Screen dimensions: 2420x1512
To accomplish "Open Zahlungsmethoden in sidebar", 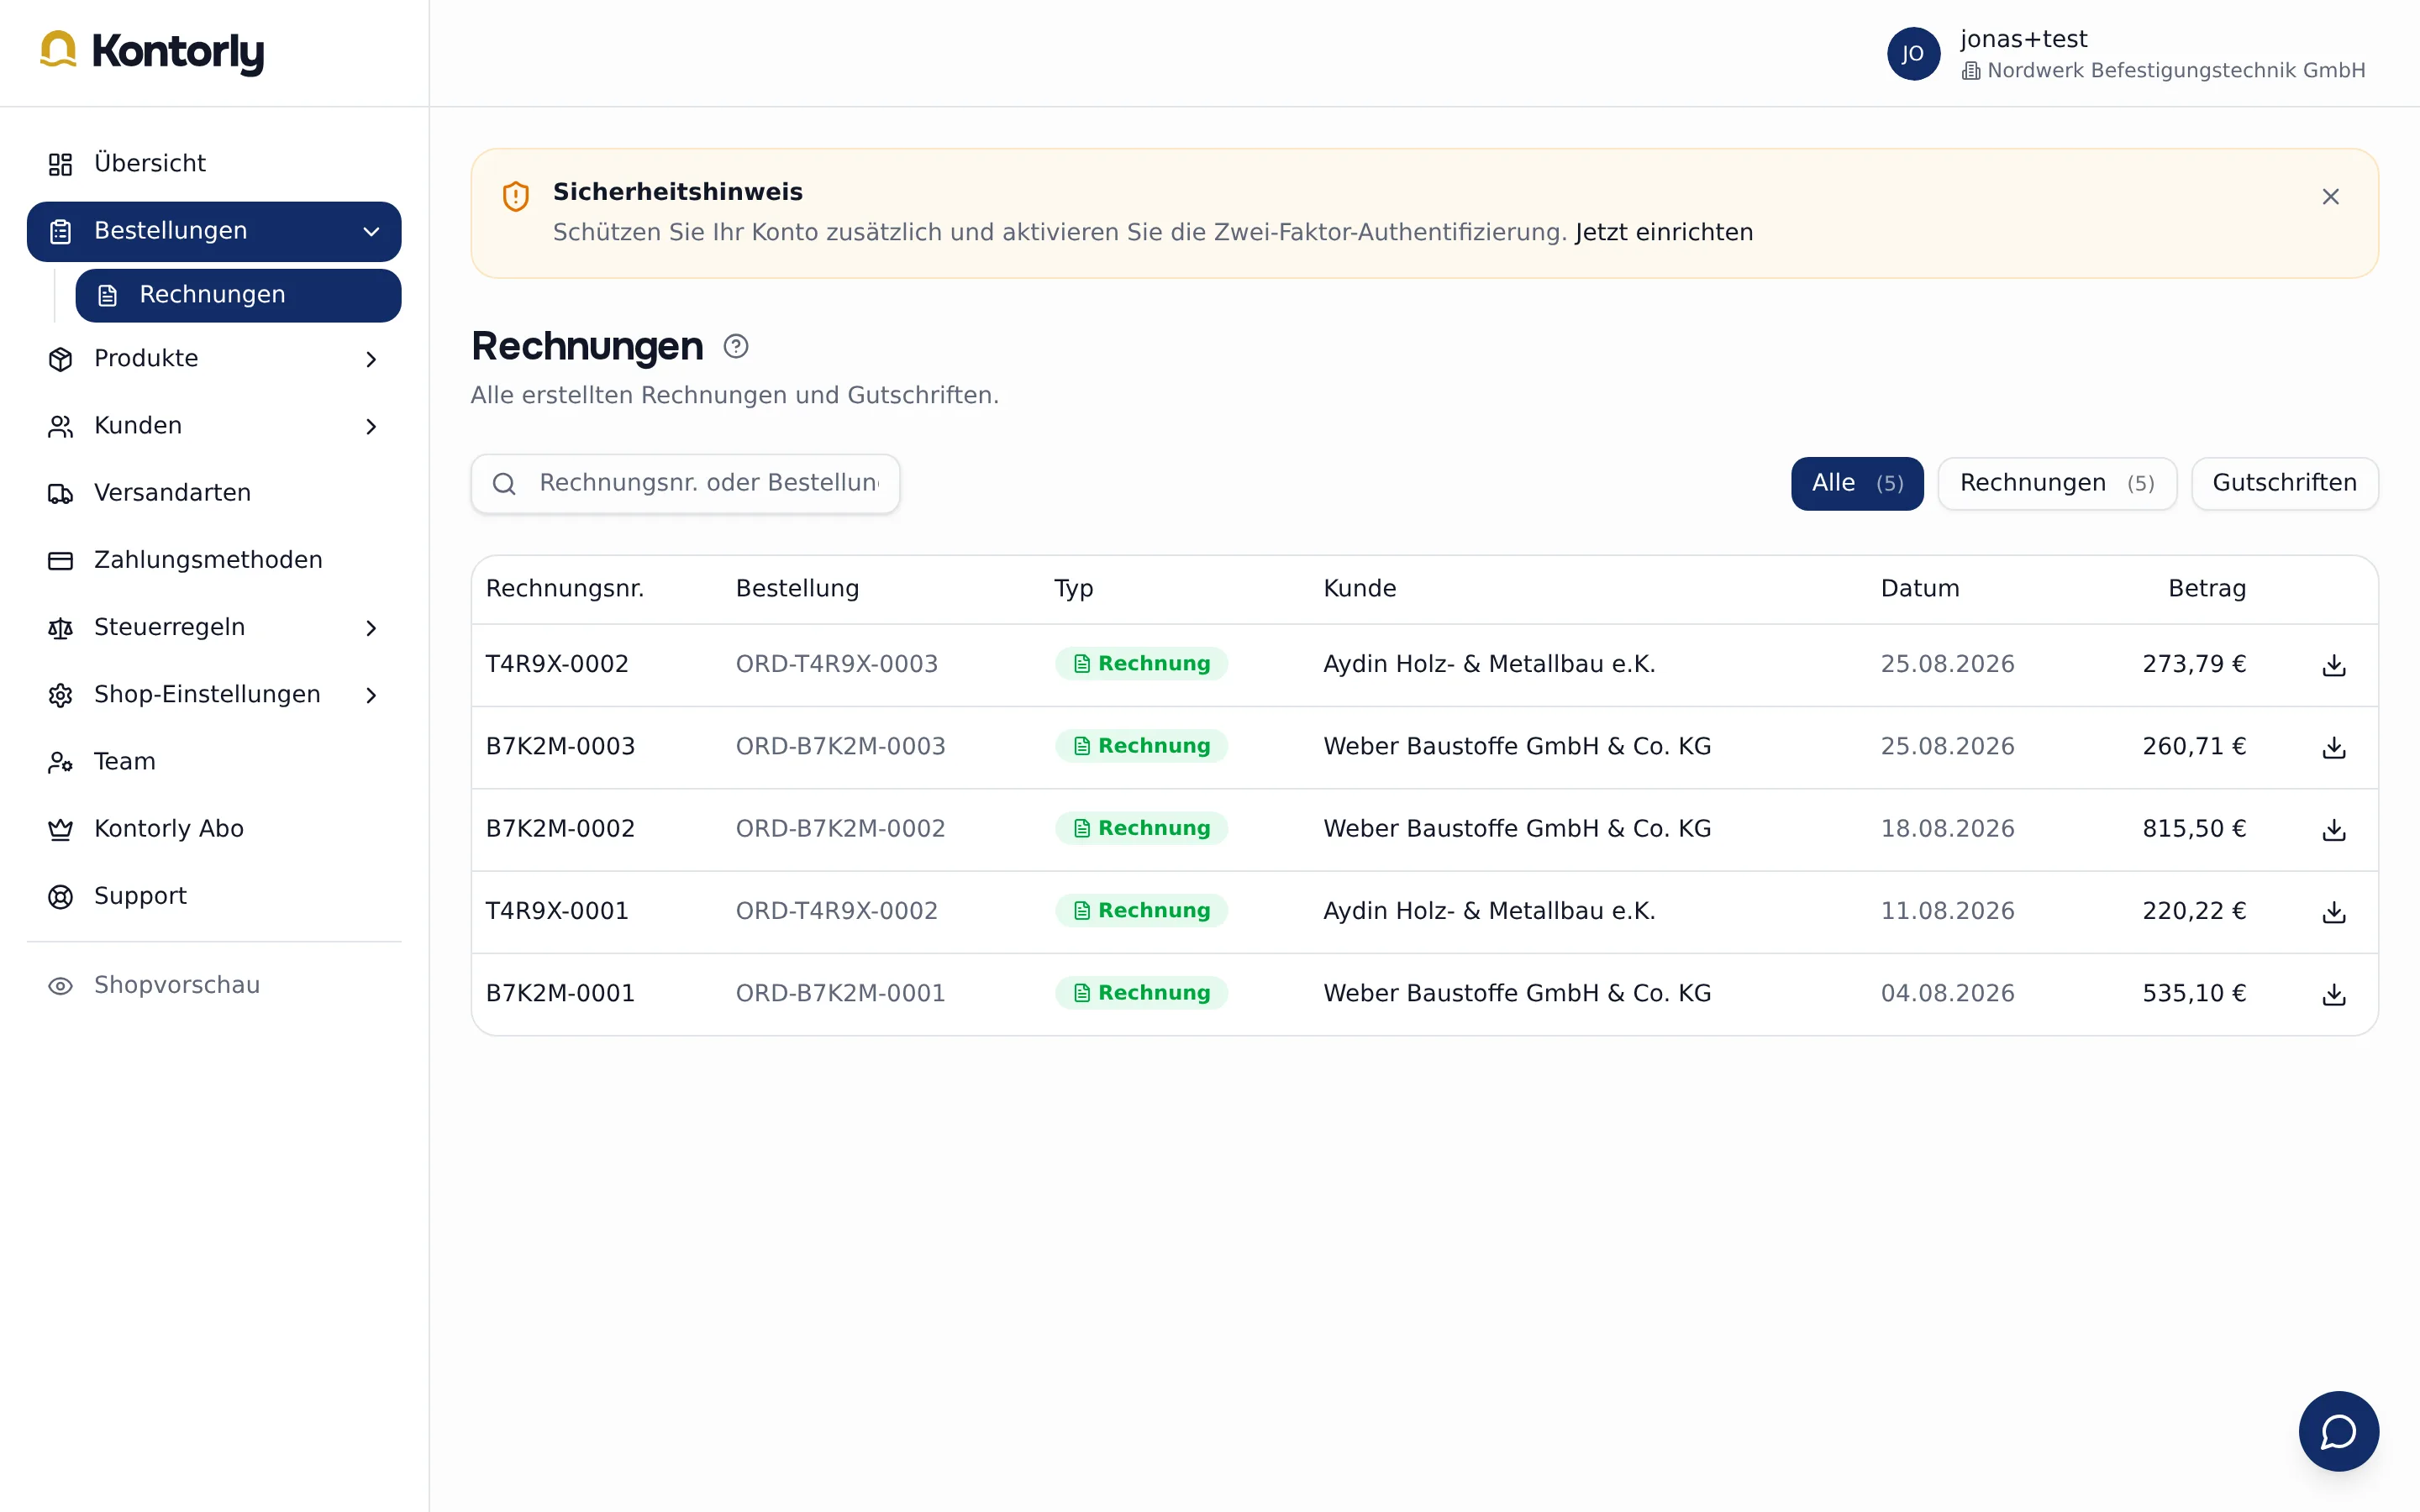I will pos(214,560).
